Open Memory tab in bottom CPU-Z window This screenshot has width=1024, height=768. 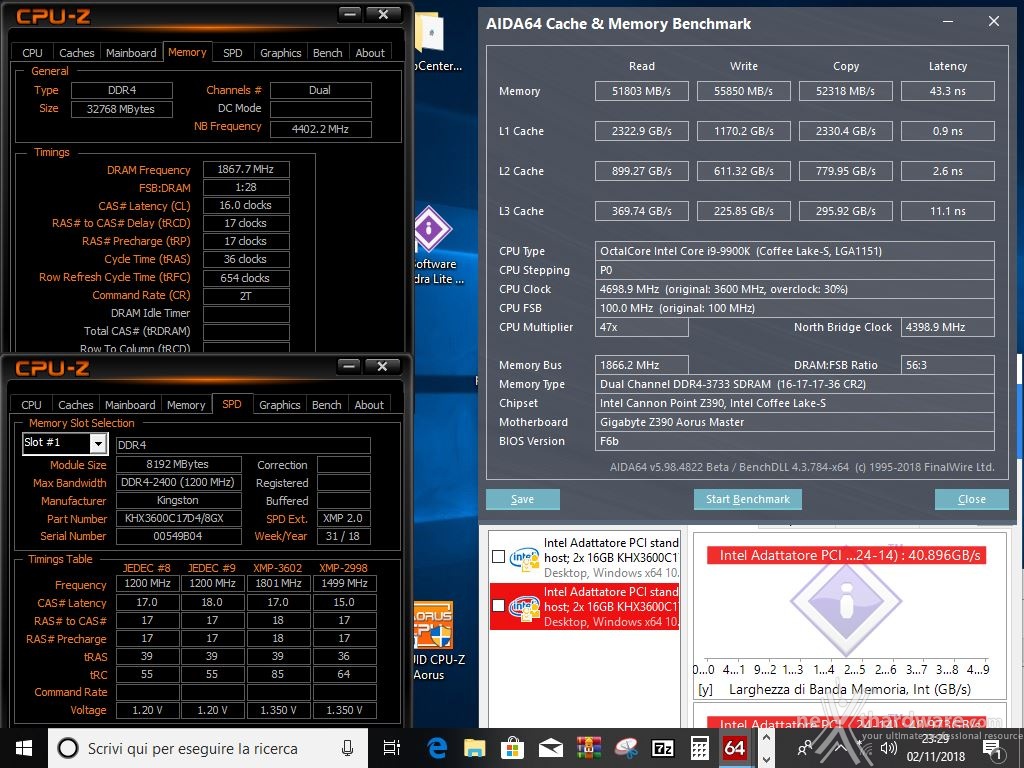[x=185, y=405]
